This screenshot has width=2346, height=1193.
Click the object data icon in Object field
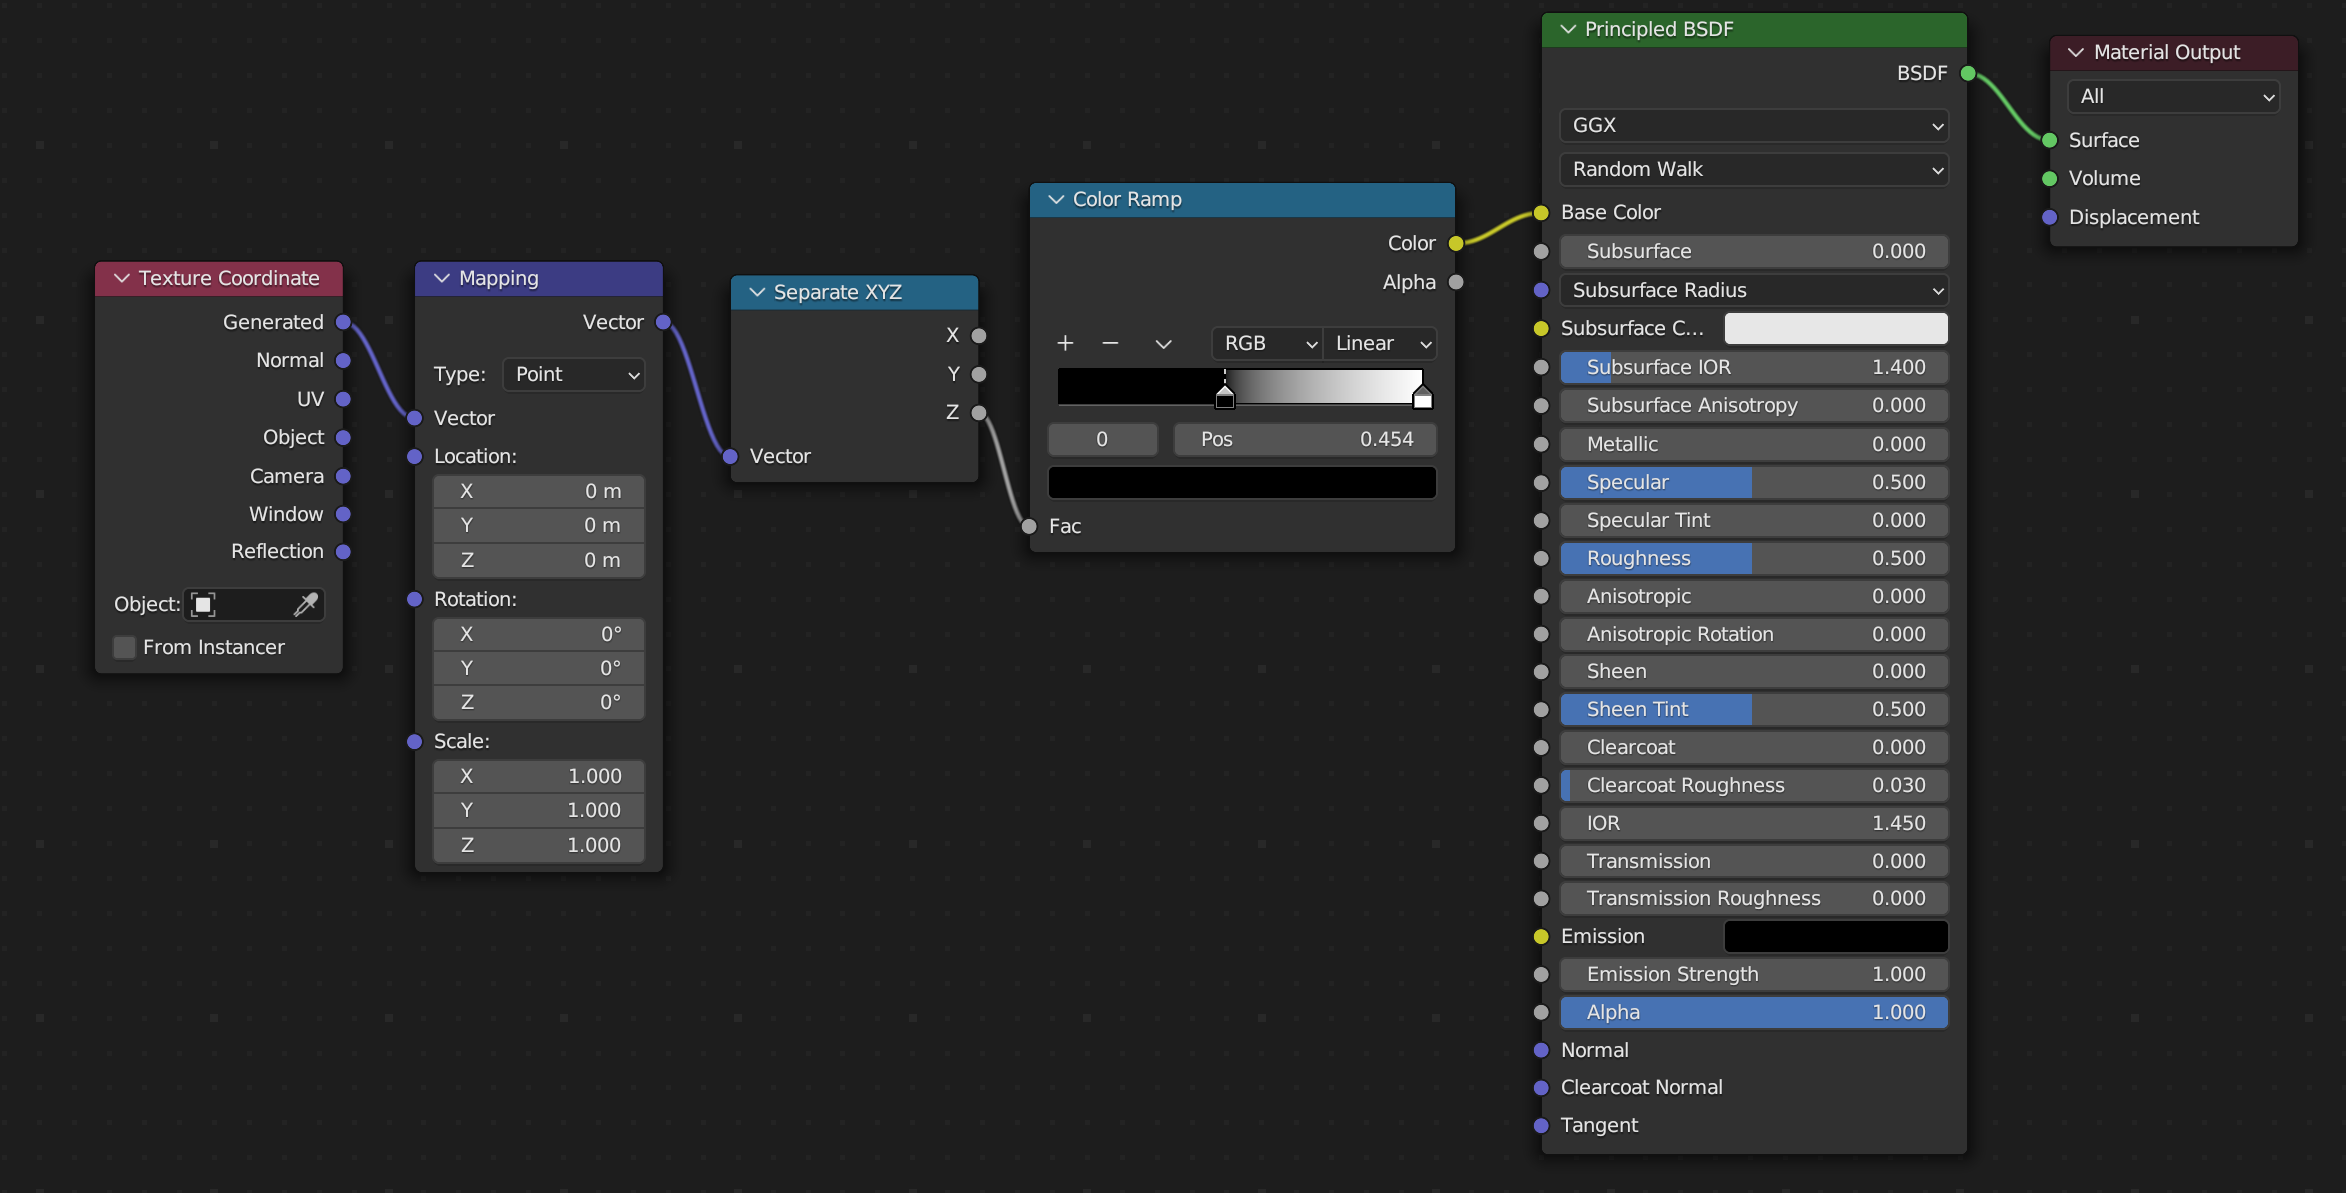203,604
